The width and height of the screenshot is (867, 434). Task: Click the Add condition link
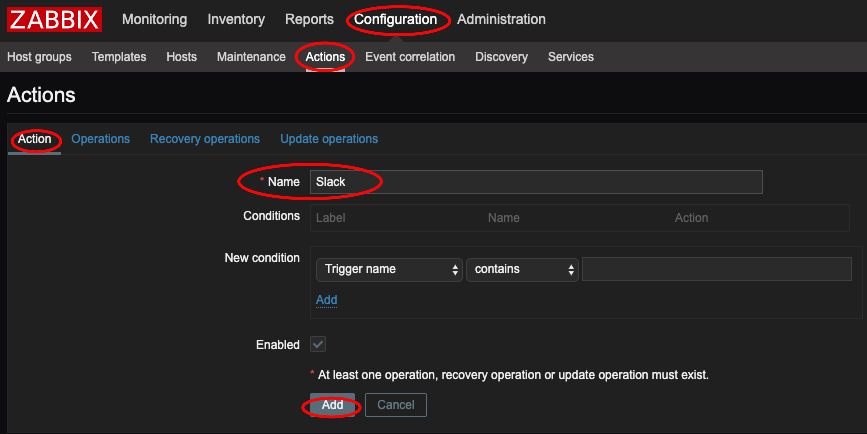326,300
